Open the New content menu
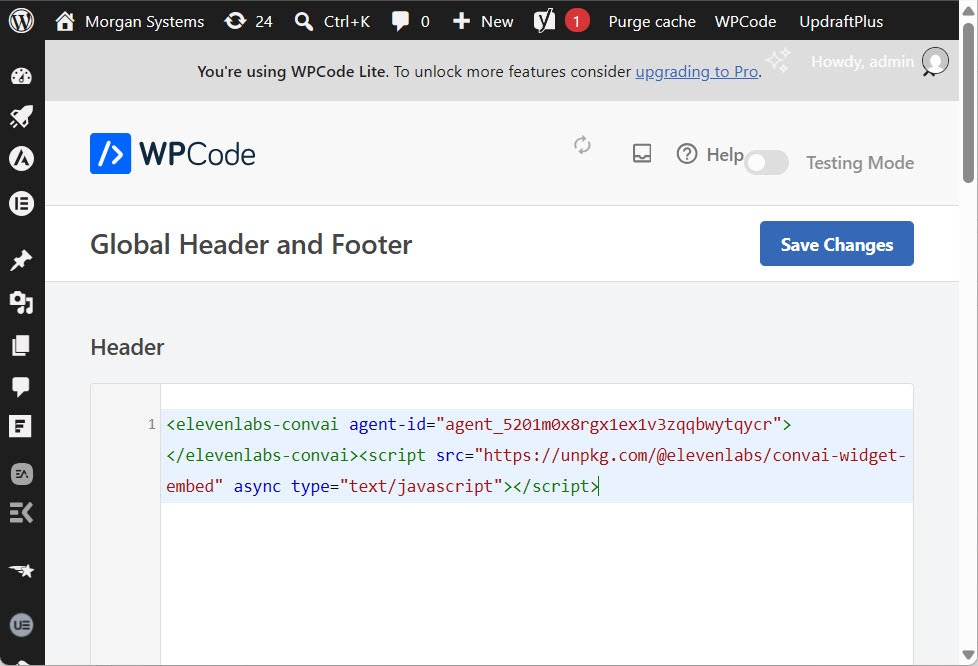 [482, 21]
